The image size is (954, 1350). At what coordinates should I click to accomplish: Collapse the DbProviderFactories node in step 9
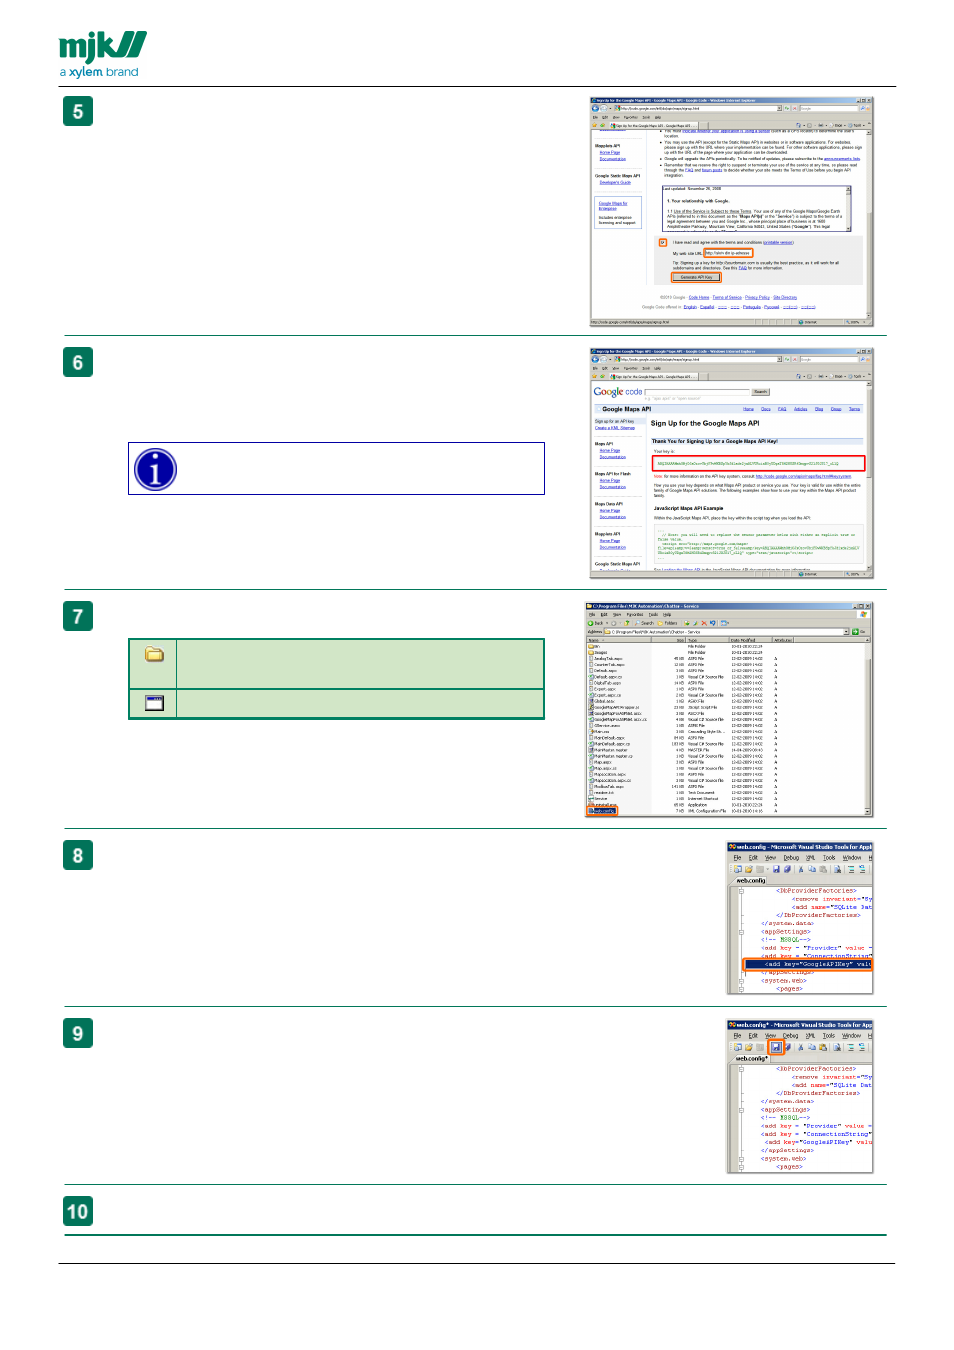pos(741,1069)
